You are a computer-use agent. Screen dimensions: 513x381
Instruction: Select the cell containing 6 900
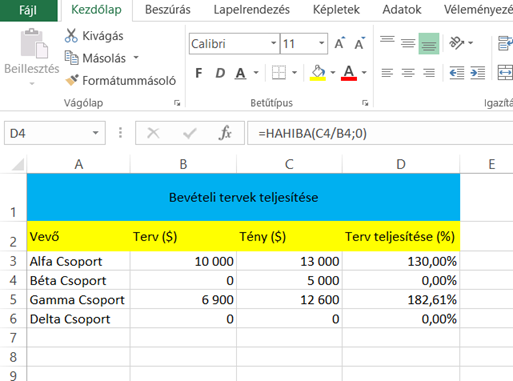click(x=183, y=300)
